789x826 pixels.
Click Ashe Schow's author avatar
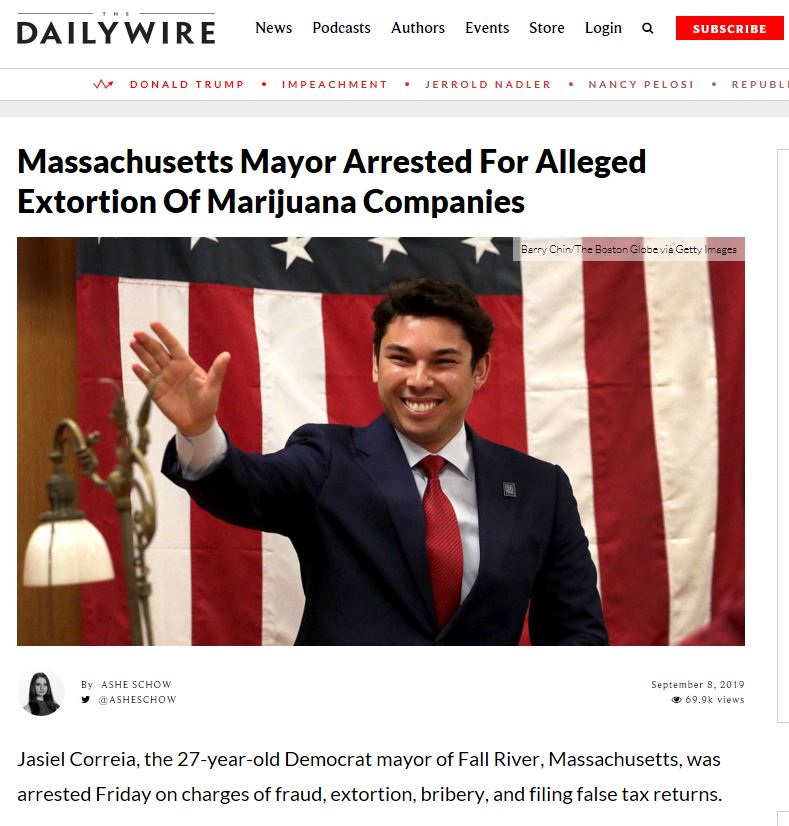pyautogui.click(x=41, y=693)
